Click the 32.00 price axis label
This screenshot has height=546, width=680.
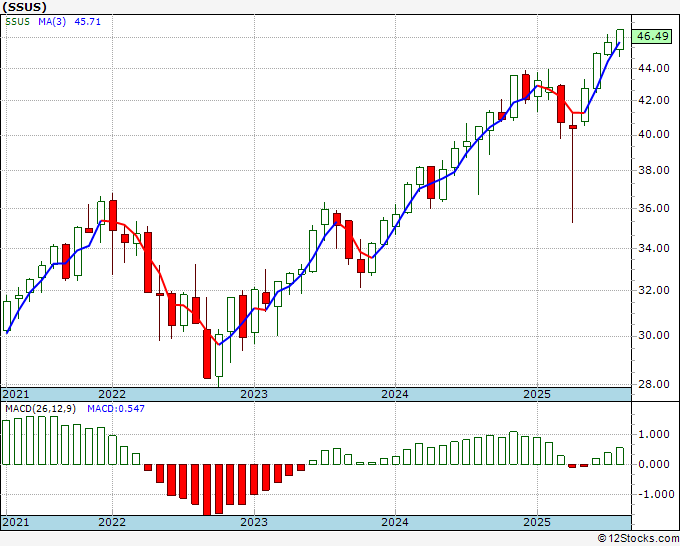pos(654,290)
